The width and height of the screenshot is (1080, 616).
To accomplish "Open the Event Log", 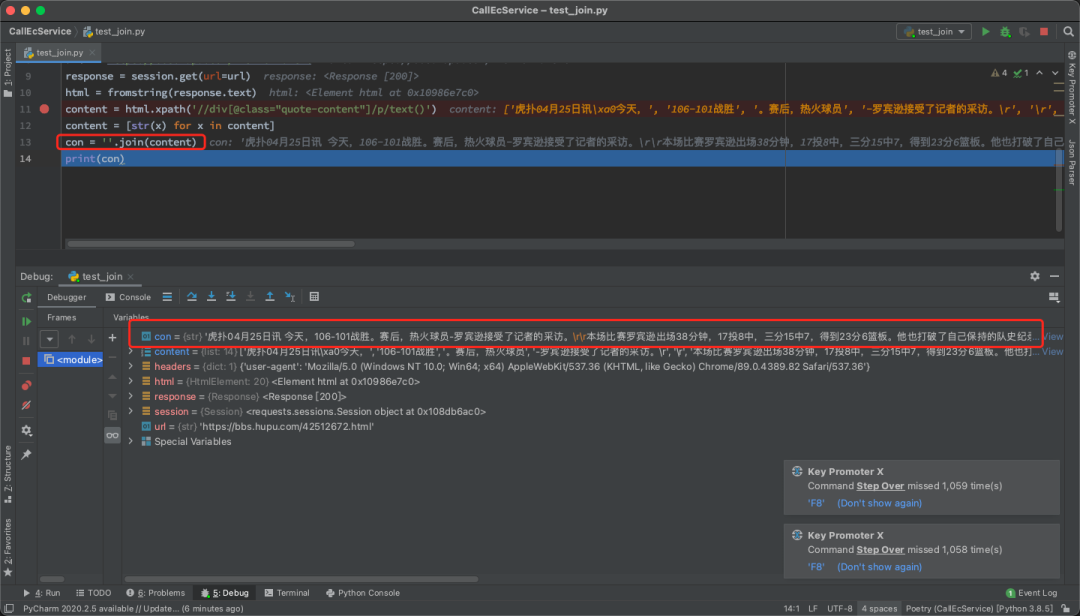I will pos(1031,593).
